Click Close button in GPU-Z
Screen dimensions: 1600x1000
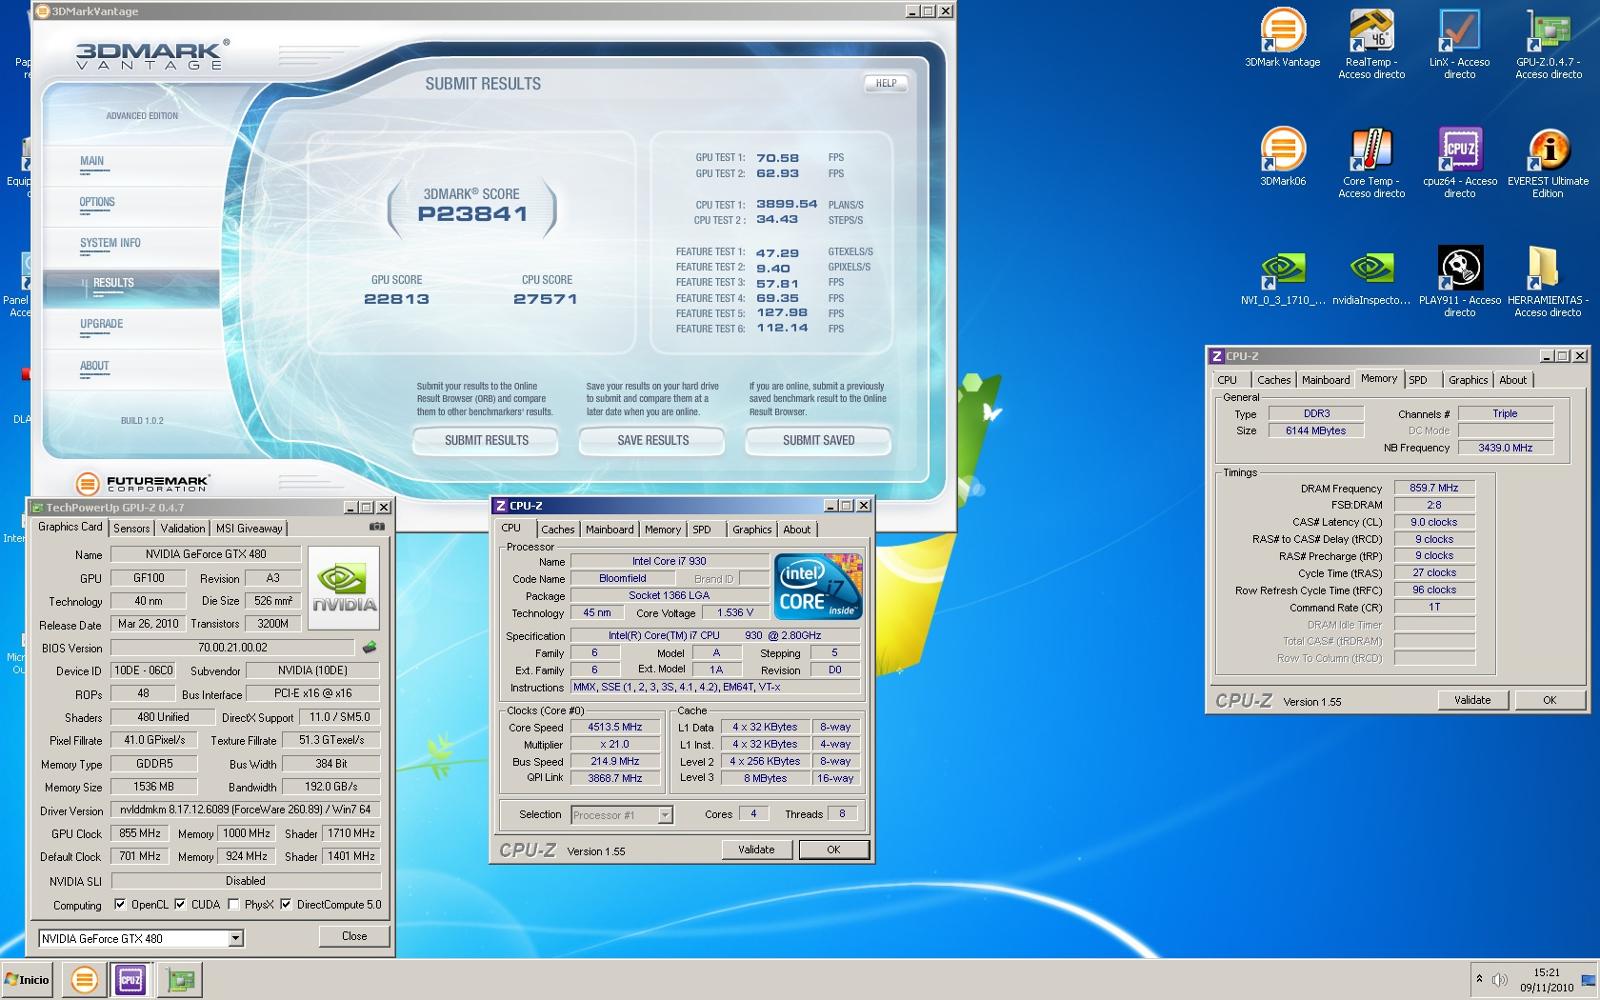click(x=354, y=936)
